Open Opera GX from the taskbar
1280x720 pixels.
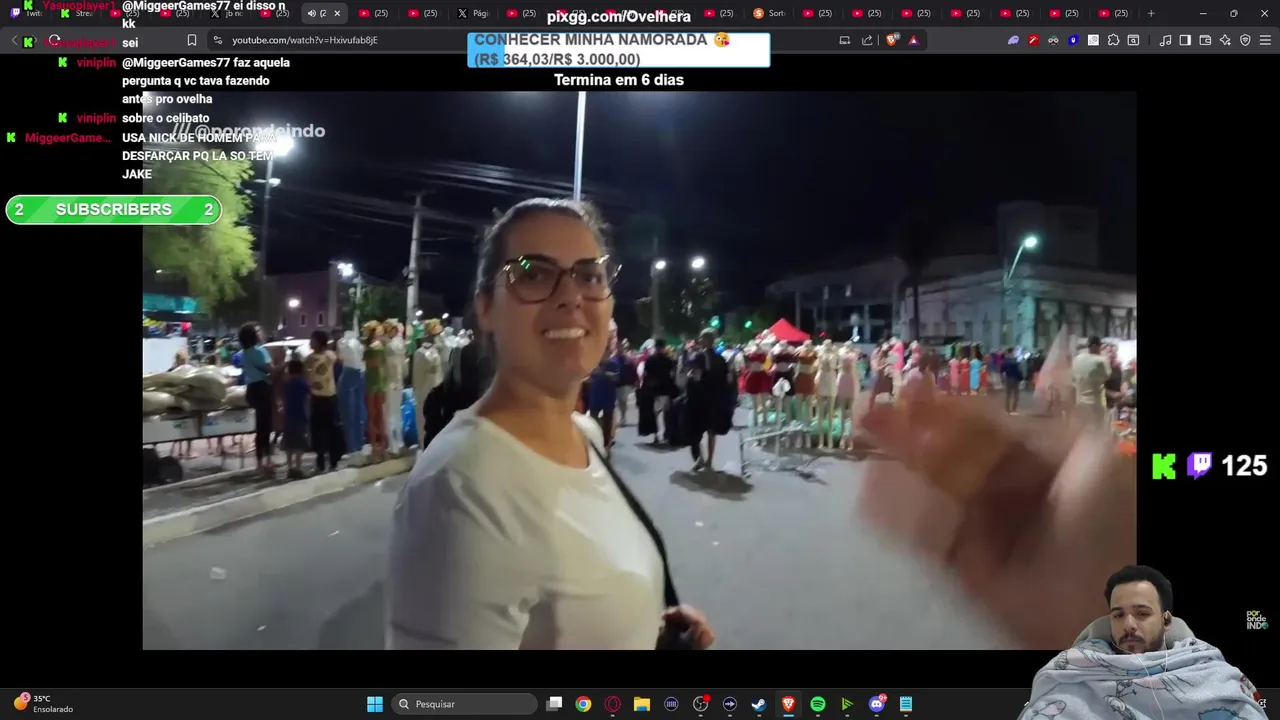tap(612, 704)
